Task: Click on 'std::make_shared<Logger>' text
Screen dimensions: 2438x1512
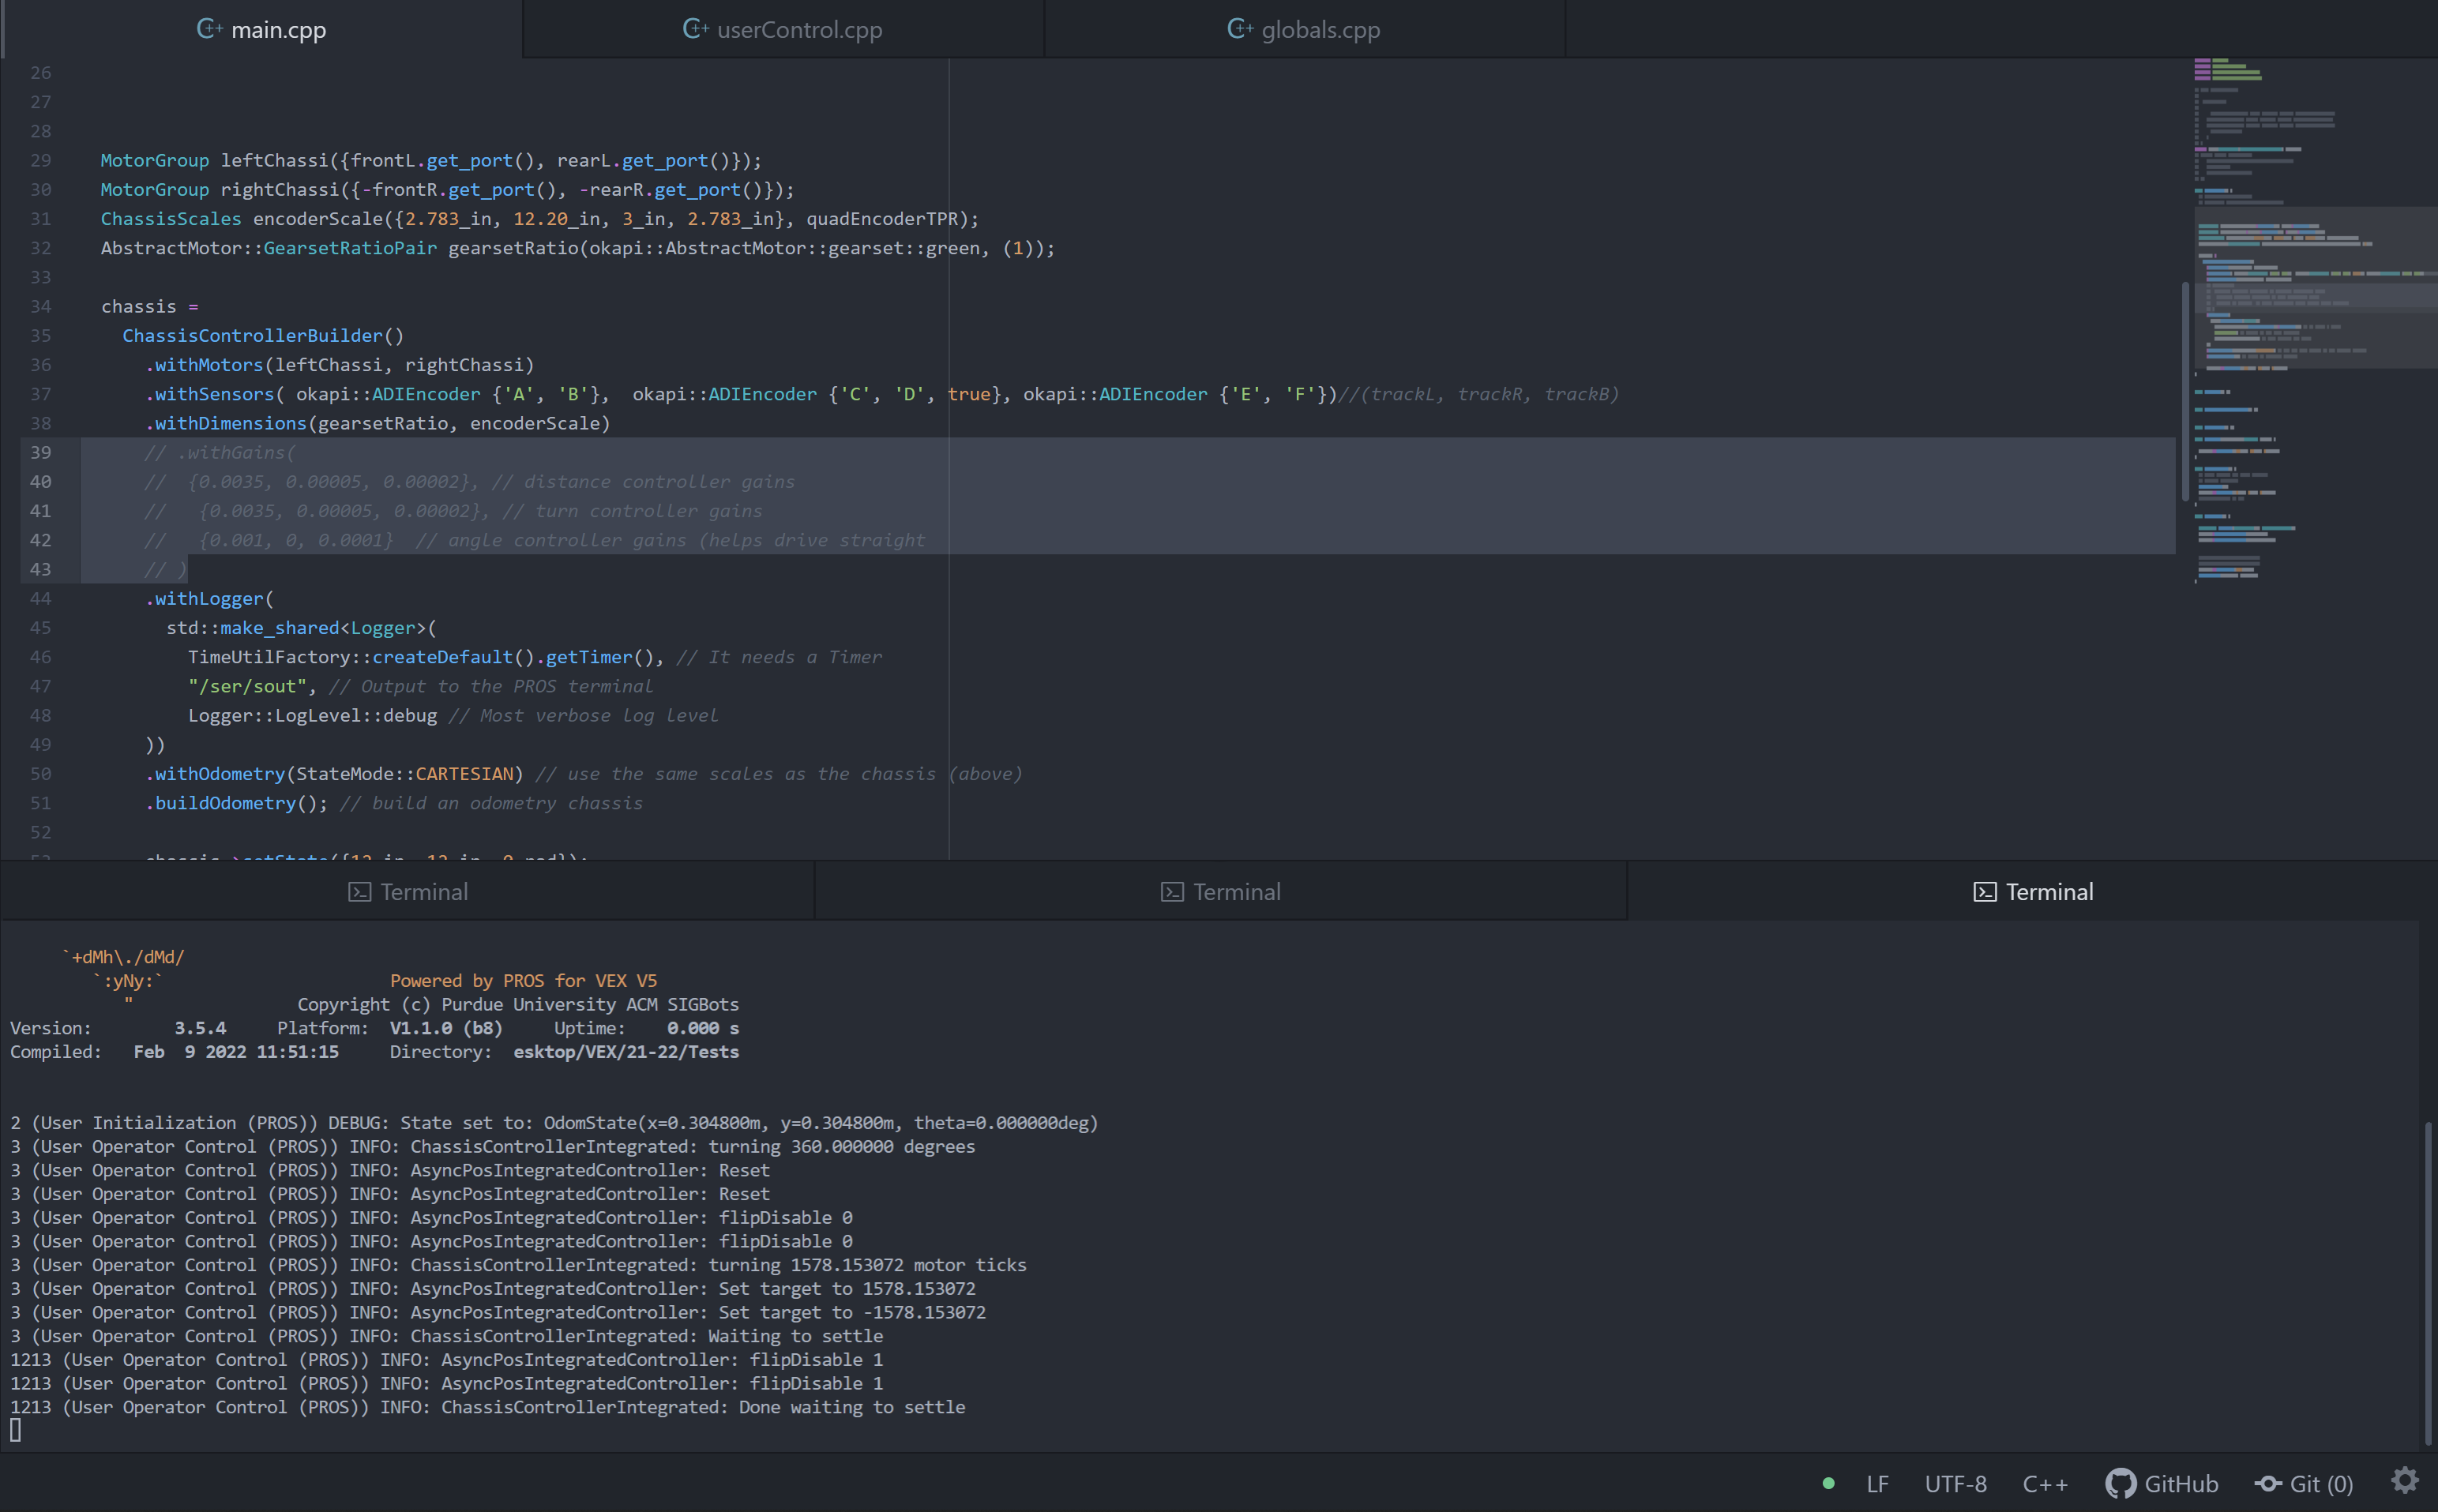Action: click(x=296, y=627)
